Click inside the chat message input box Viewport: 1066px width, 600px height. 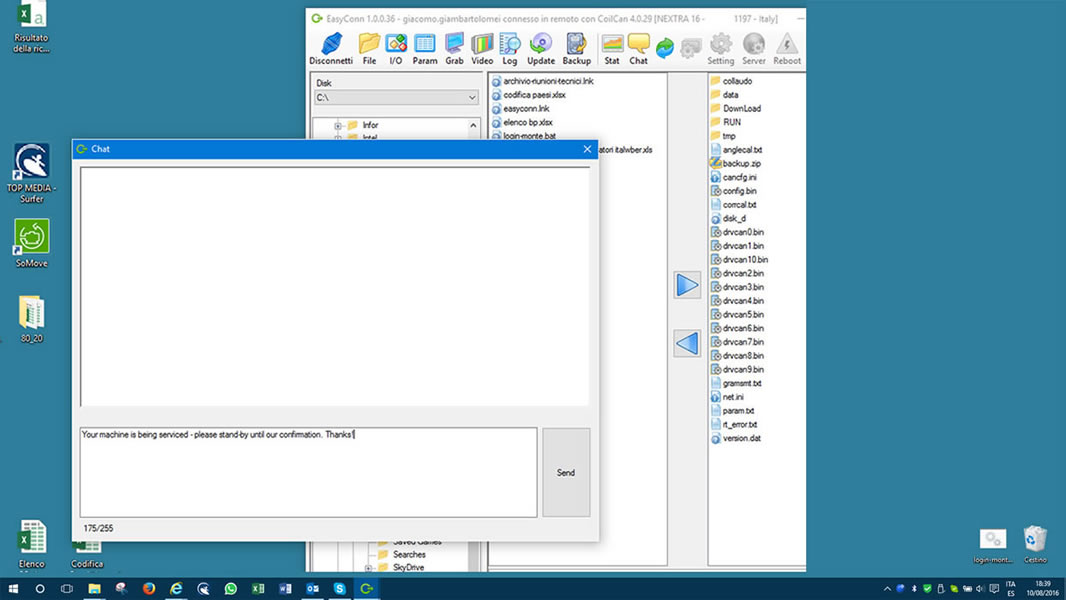(x=309, y=472)
